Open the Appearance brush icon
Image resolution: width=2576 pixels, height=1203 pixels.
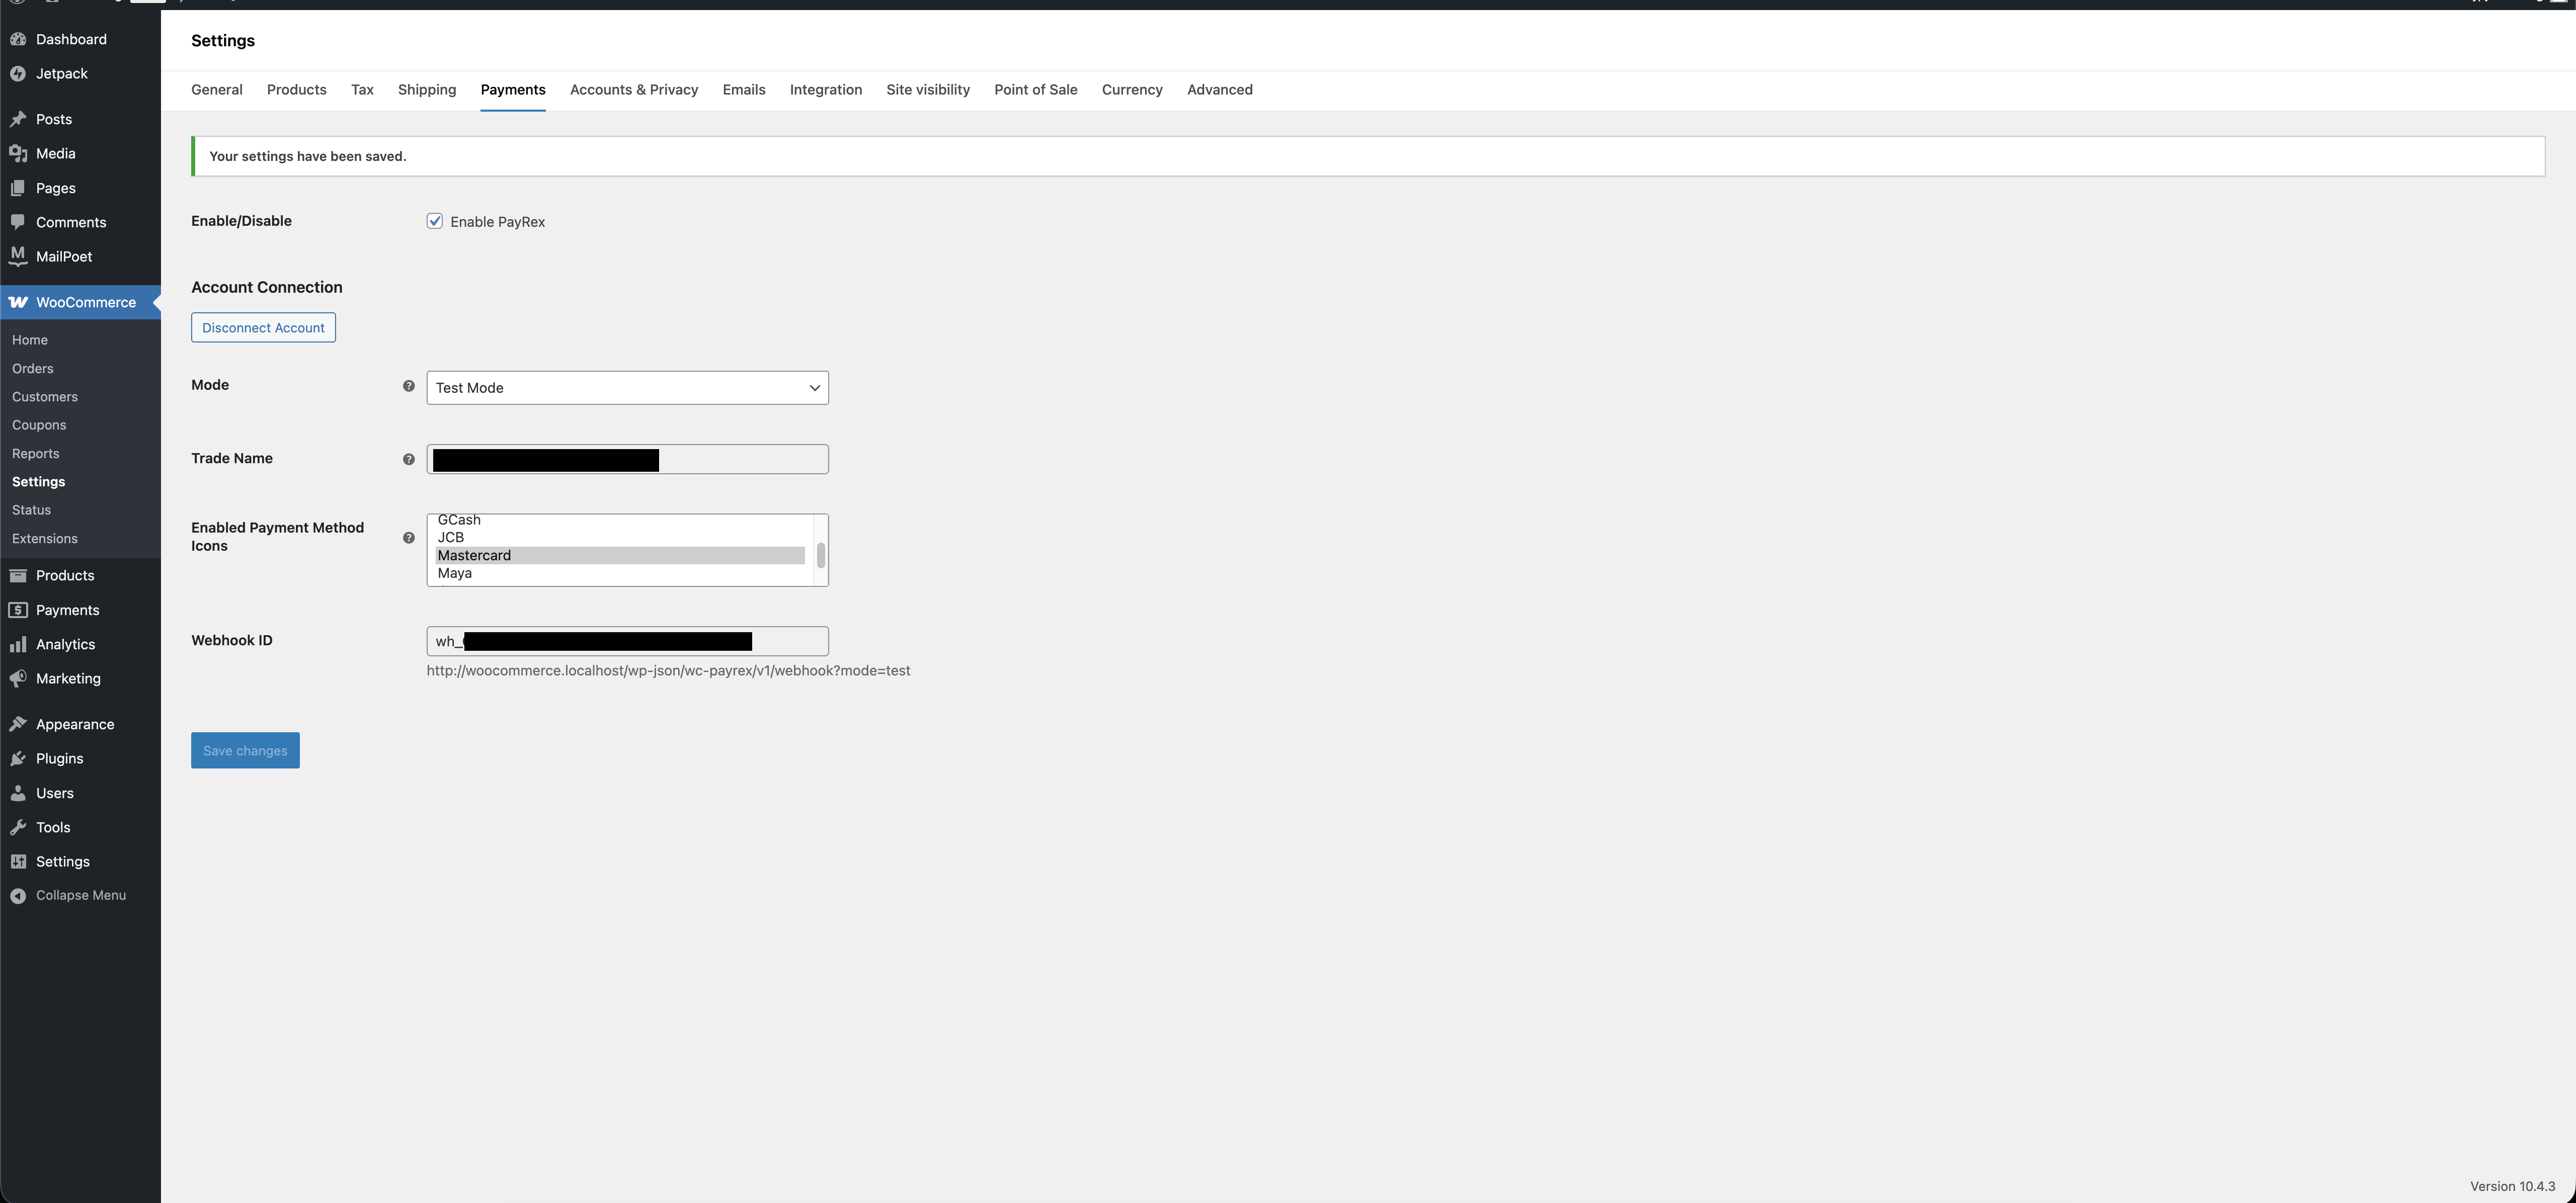[x=19, y=724]
